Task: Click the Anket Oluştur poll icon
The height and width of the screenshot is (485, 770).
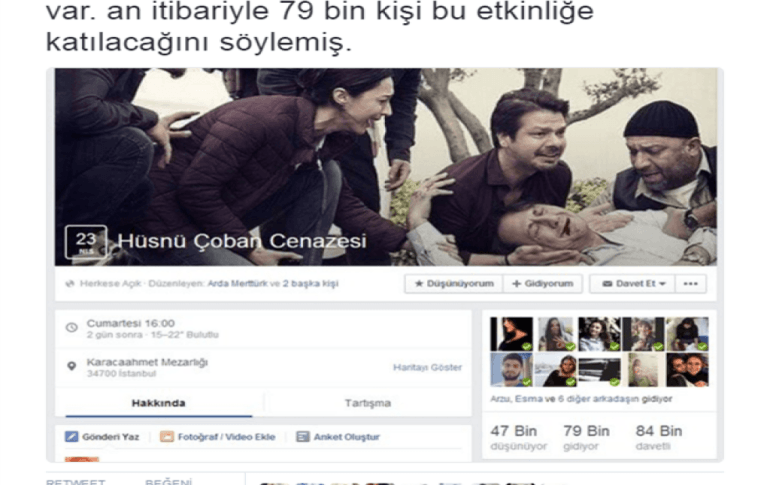Action: (x=303, y=437)
